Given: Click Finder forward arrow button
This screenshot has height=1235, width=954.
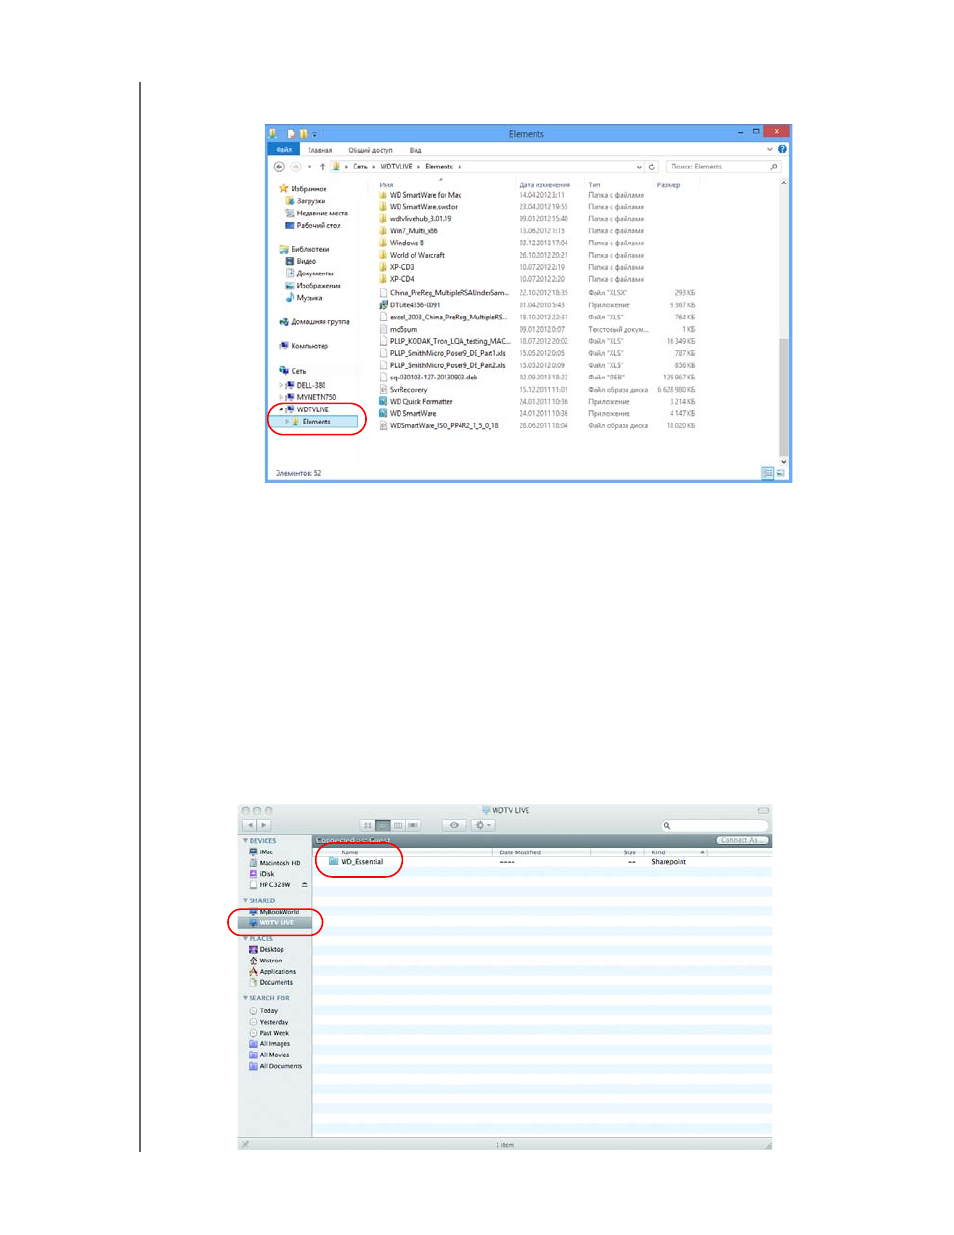Looking at the screenshot, I should pyautogui.click(x=264, y=826).
